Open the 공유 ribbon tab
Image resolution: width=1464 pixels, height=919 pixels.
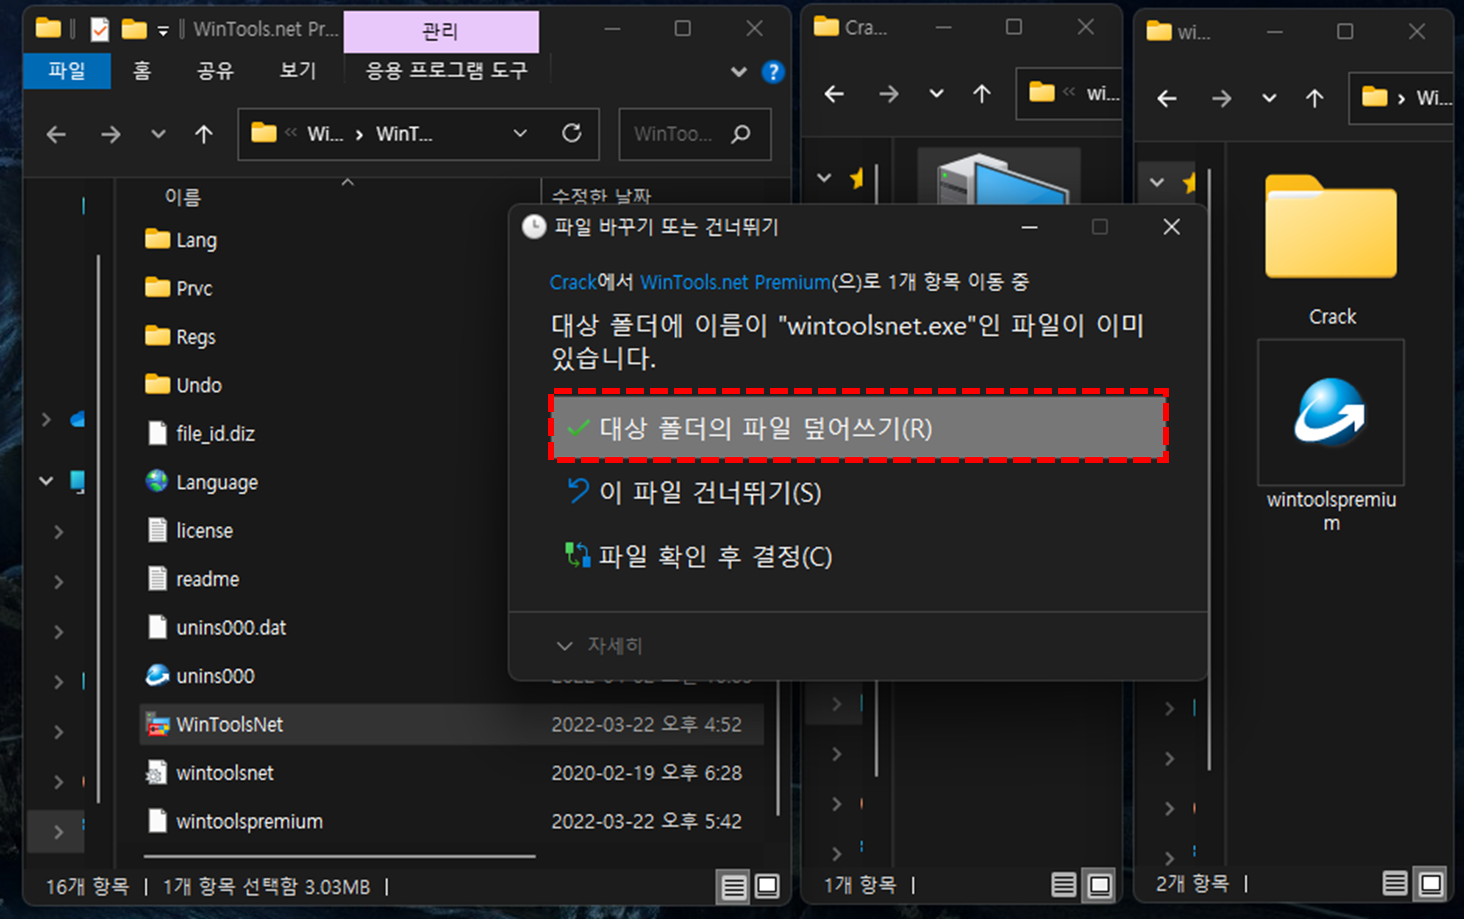coord(215,71)
